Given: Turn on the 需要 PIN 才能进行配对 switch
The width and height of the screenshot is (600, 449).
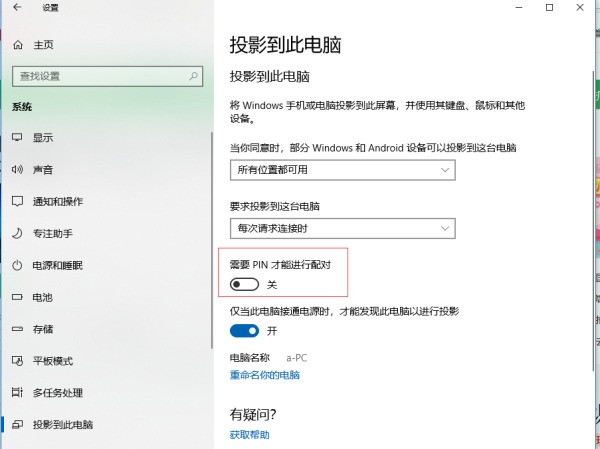Looking at the screenshot, I should click(244, 284).
